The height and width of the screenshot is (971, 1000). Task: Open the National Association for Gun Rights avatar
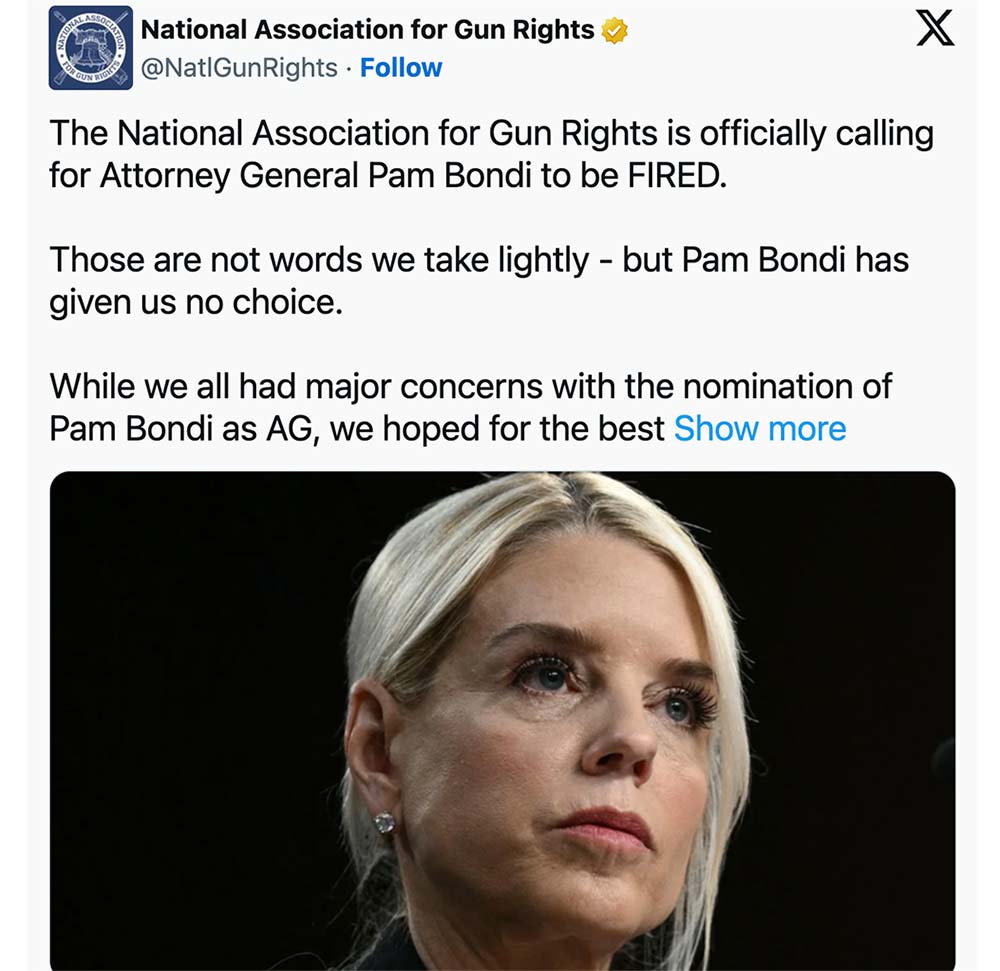pyautogui.click(x=91, y=48)
